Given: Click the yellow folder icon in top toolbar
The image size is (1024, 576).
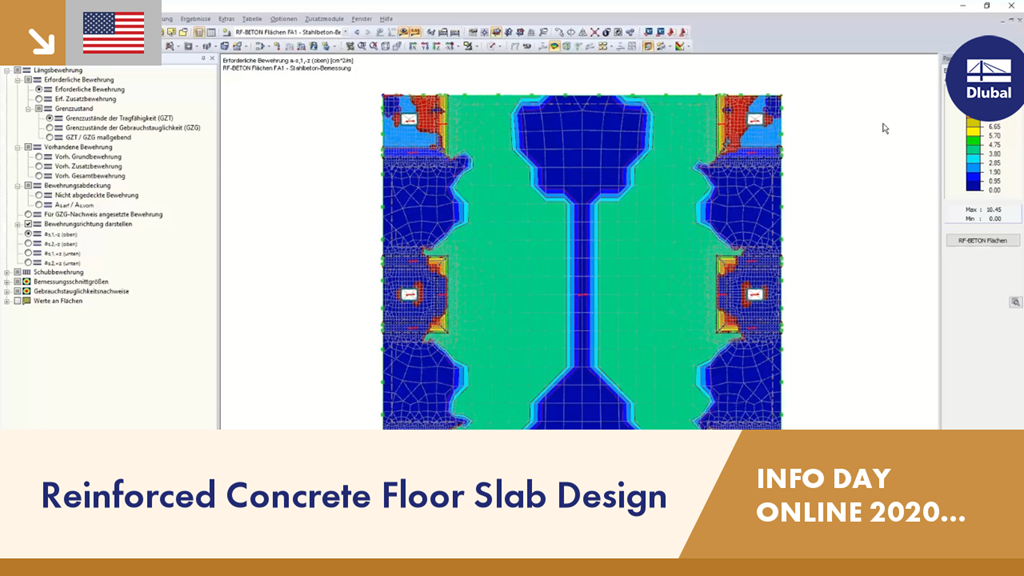Looking at the screenshot, I should [184, 32].
